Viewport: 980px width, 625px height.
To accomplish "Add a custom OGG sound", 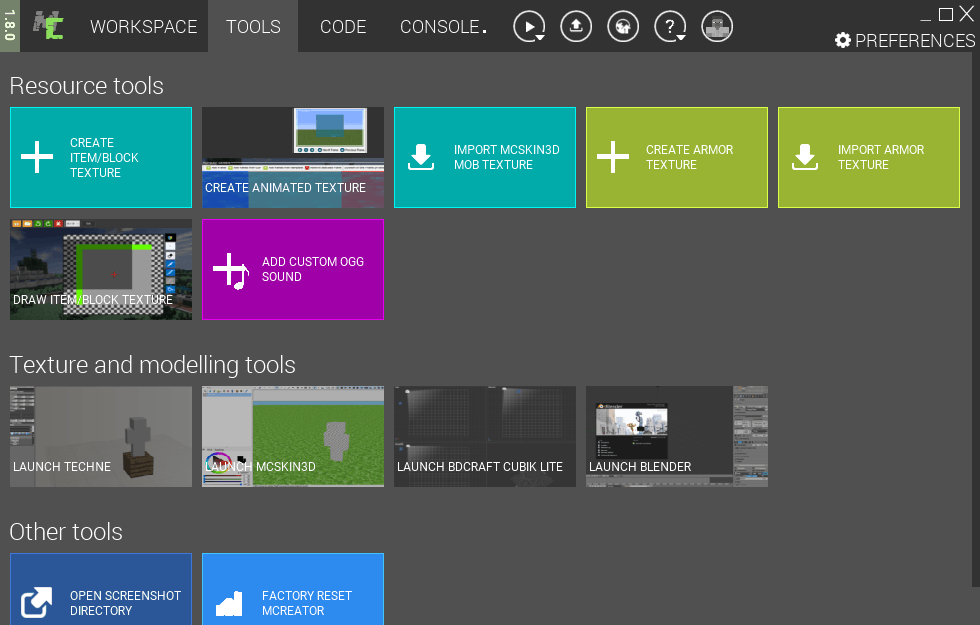I will click(x=292, y=270).
